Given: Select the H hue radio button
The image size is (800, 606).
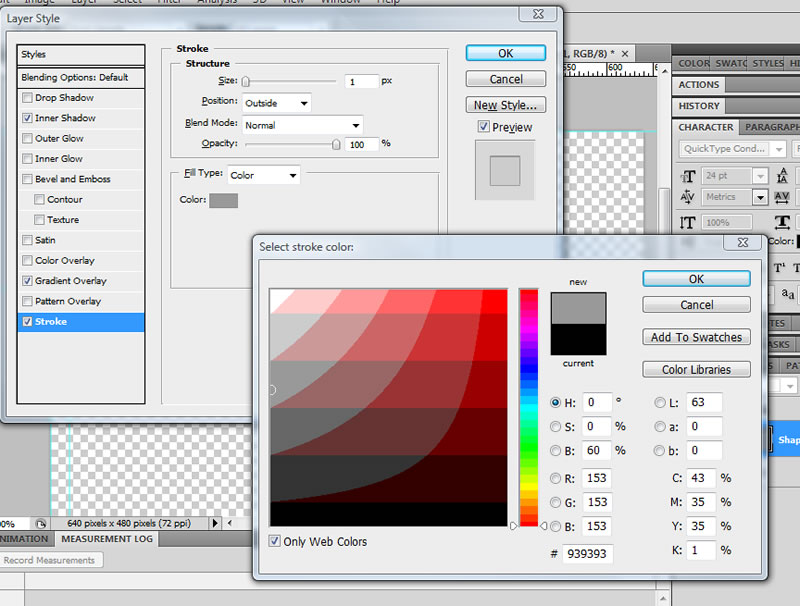Looking at the screenshot, I should [556, 402].
